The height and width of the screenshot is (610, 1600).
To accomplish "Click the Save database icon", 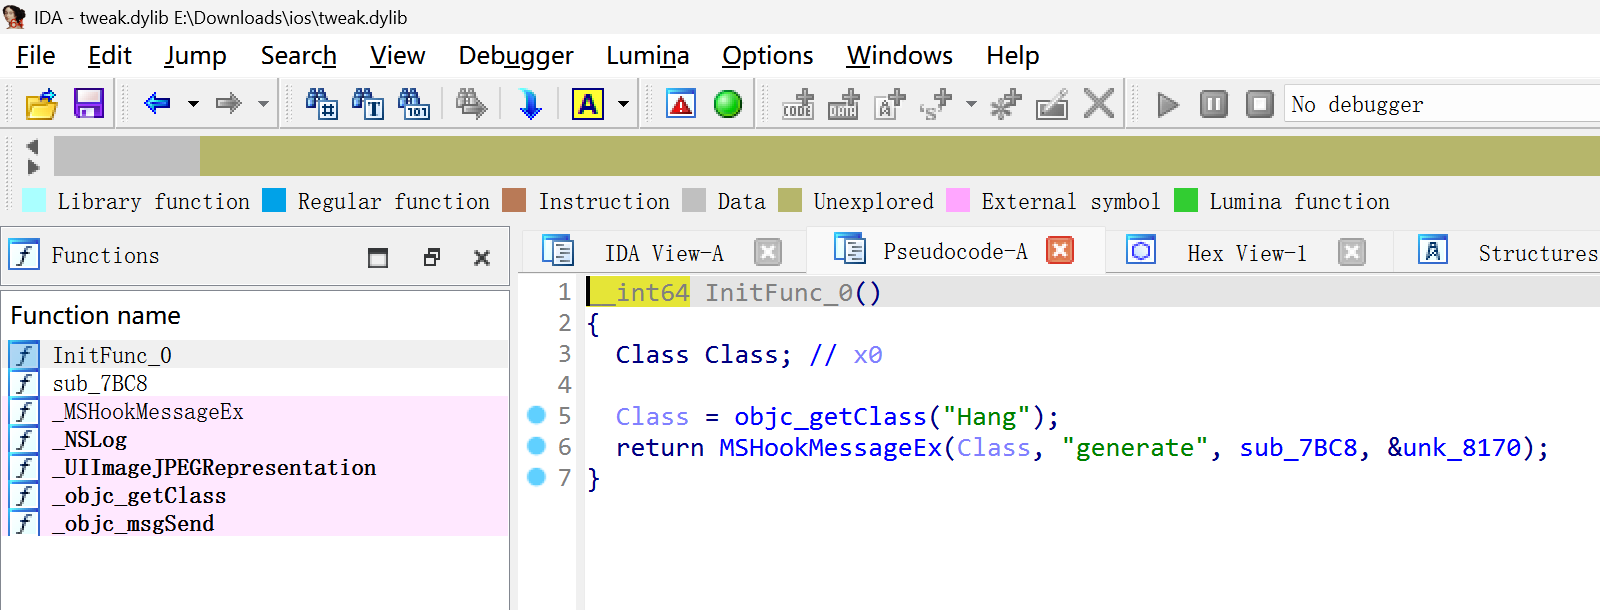I will point(89,104).
